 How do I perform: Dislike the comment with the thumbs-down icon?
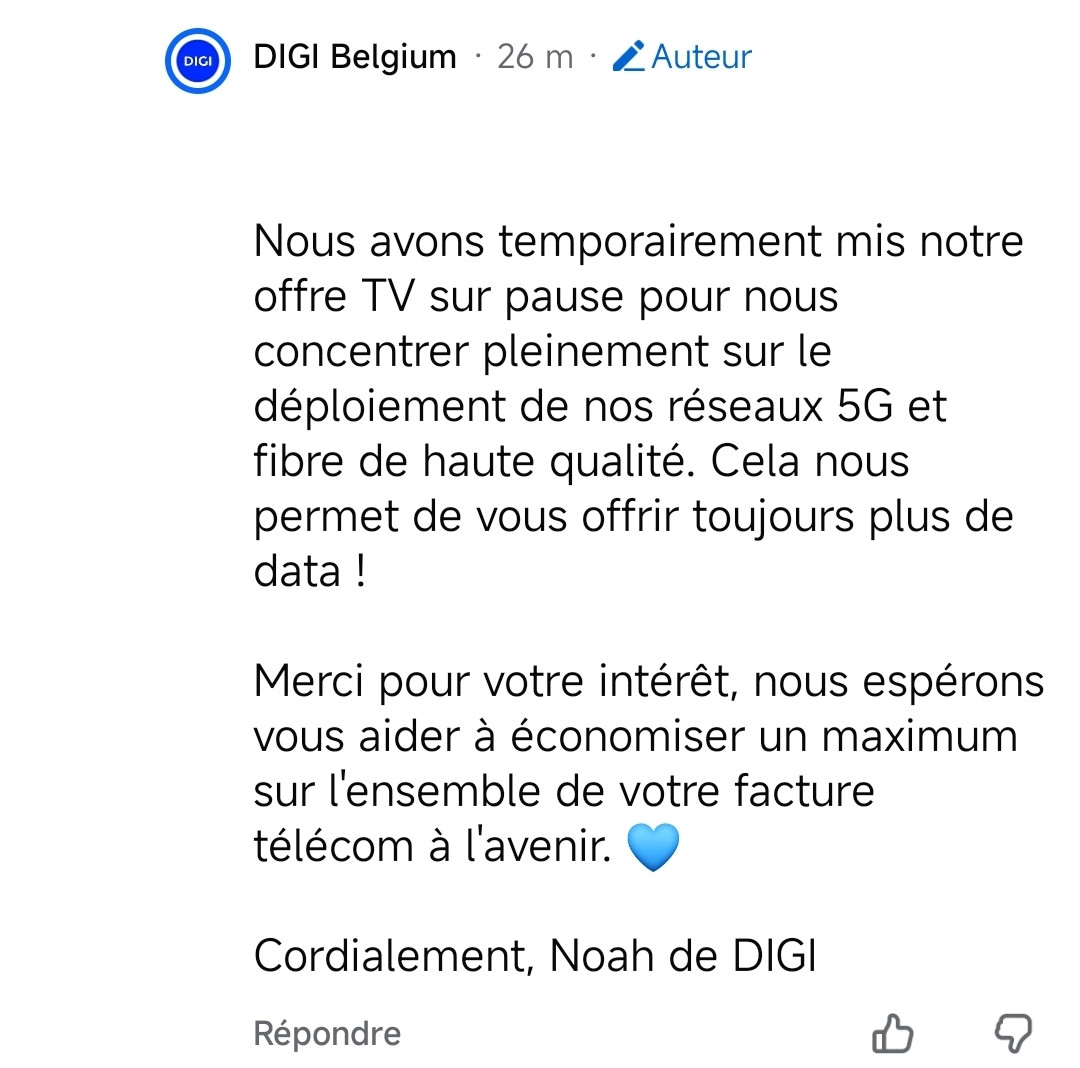point(1012,1033)
